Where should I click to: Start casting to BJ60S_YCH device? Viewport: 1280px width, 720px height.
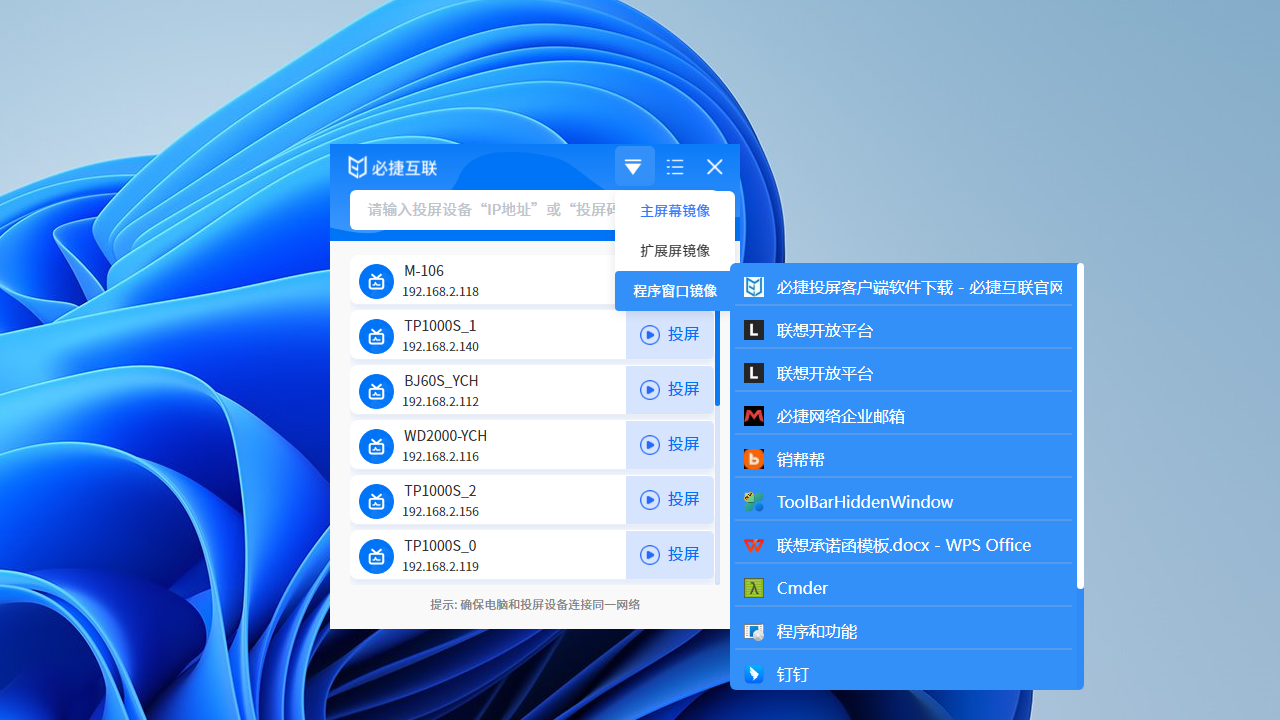click(670, 389)
